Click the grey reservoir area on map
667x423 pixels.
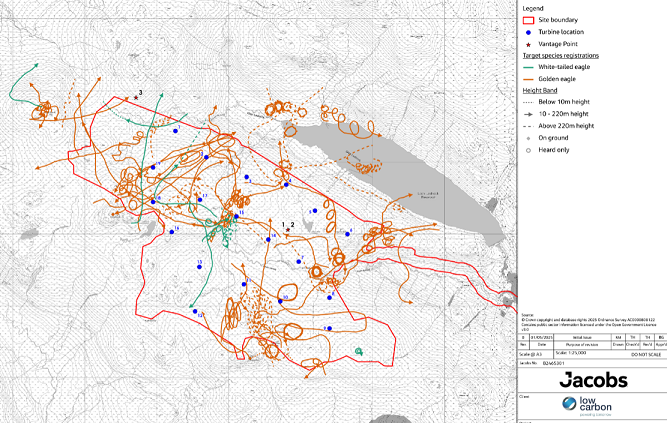(x=400, y=170)
